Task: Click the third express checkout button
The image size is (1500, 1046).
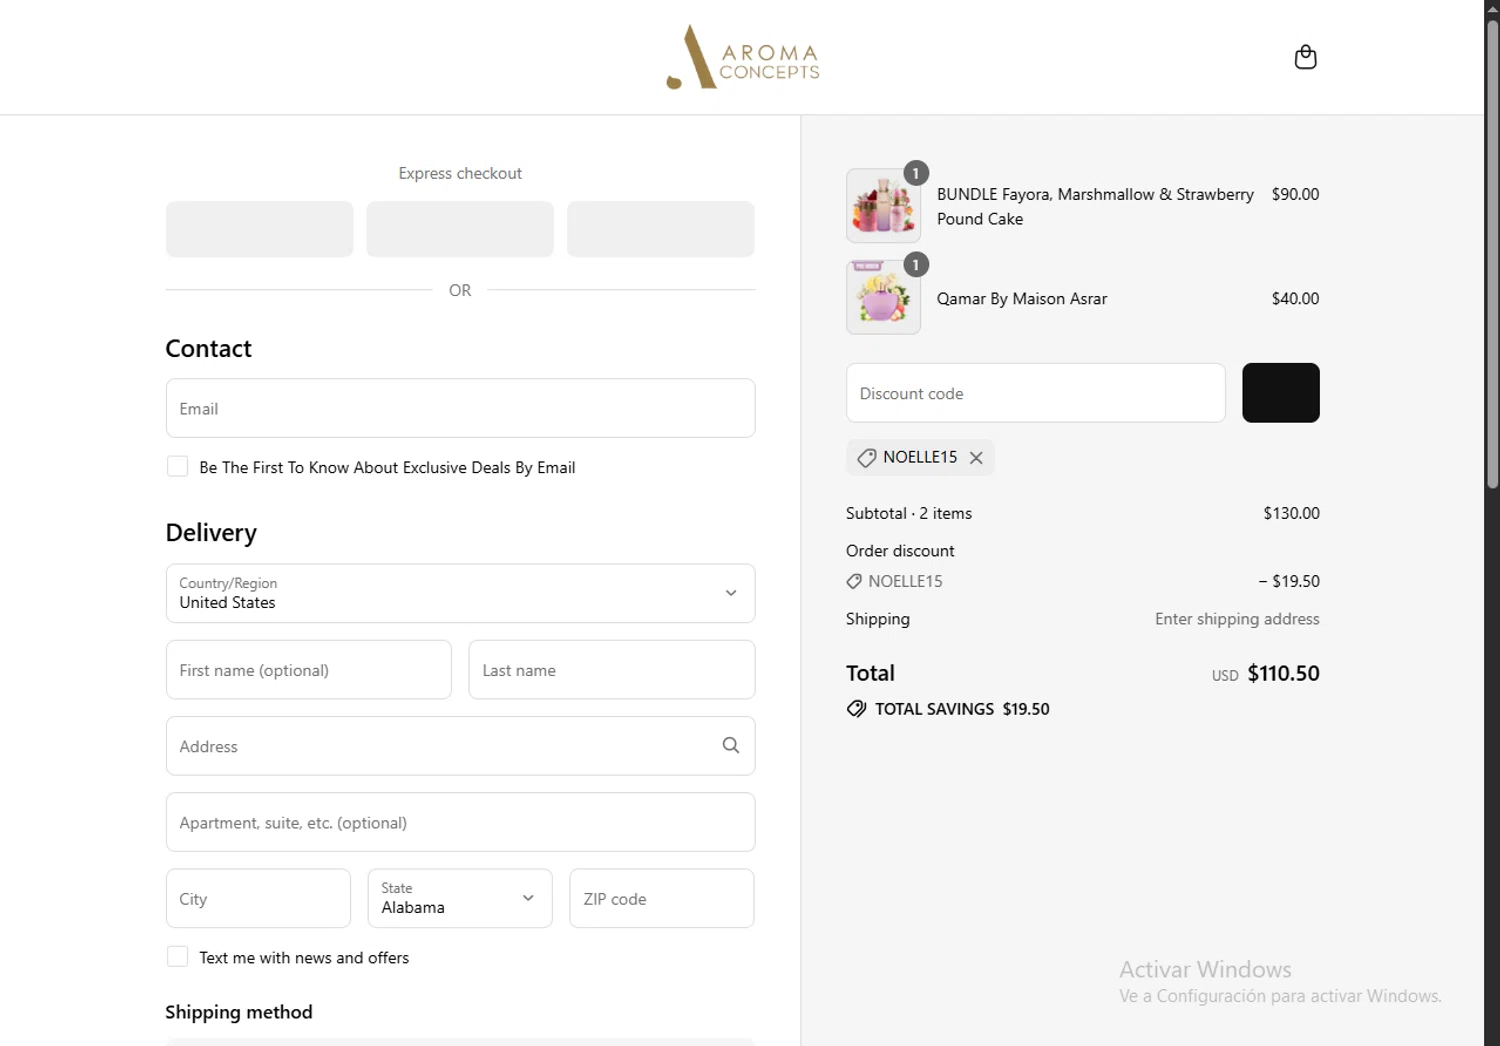Action: tap(661, 229)
